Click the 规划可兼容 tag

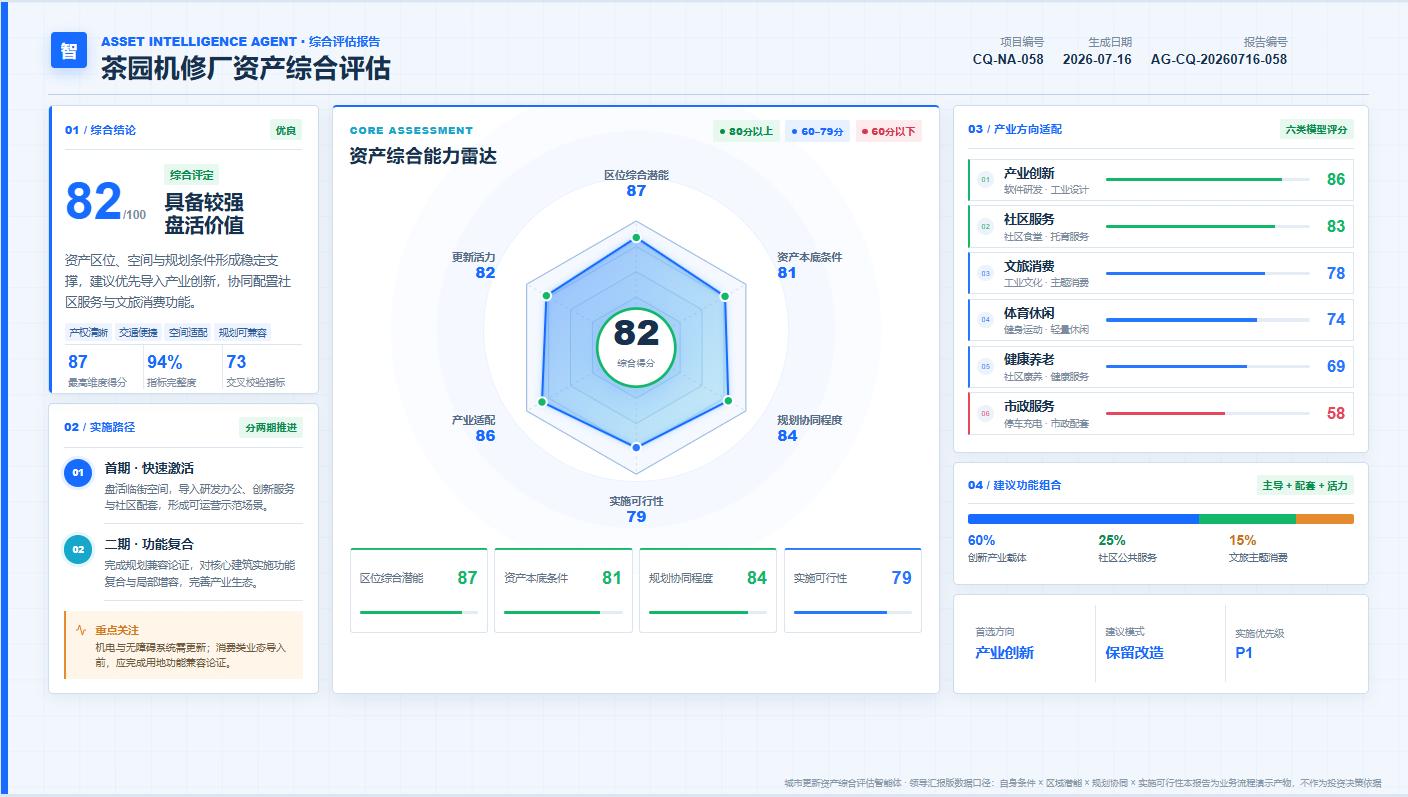pyautogui.click(x=243, y=333)
